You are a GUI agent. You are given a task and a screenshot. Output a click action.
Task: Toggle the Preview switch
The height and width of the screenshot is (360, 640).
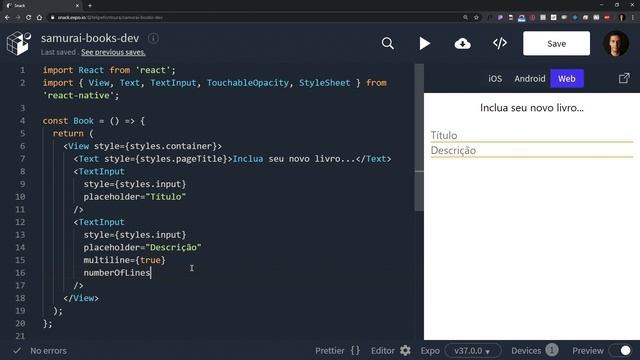click(620, 351)
